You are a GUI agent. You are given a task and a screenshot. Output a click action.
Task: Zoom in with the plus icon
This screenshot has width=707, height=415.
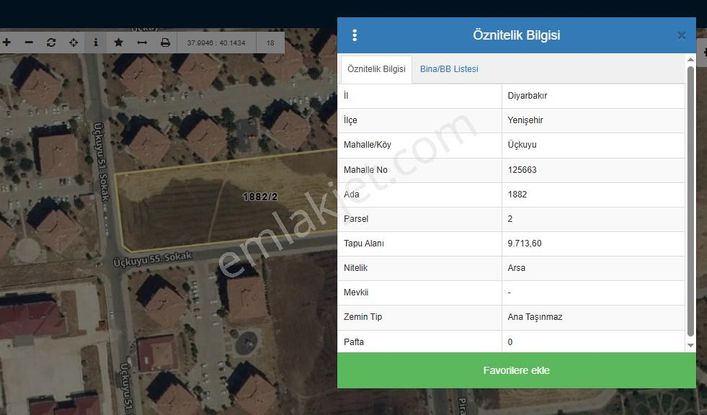[x=6, y=42]
